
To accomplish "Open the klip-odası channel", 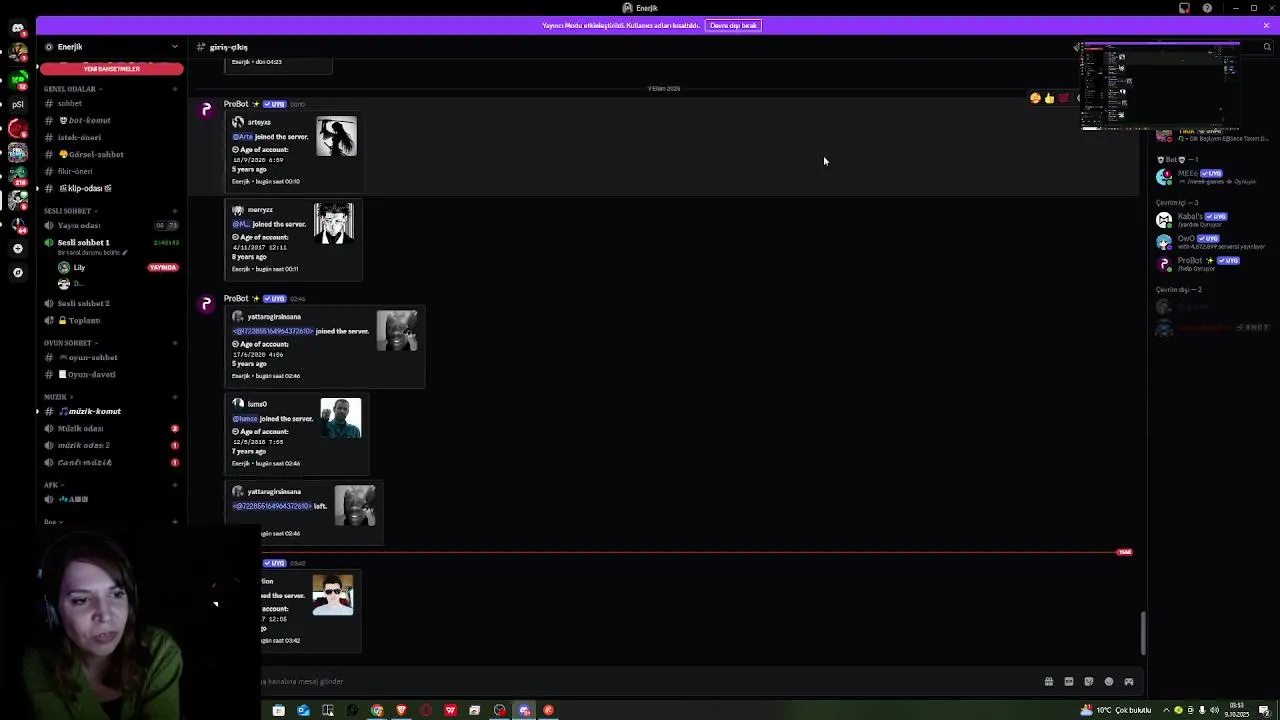I will (110, 188).
